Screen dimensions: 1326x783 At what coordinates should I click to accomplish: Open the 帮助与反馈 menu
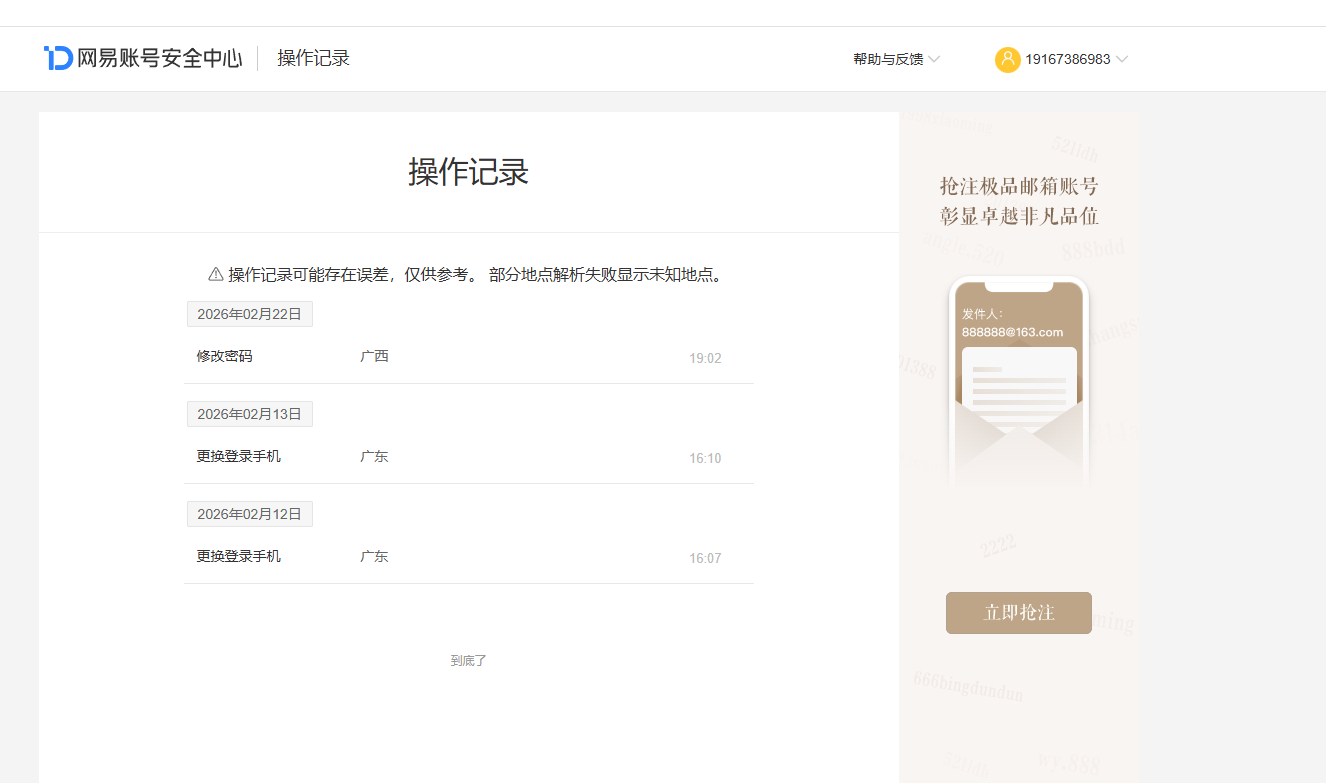click(x=897, y=59)
